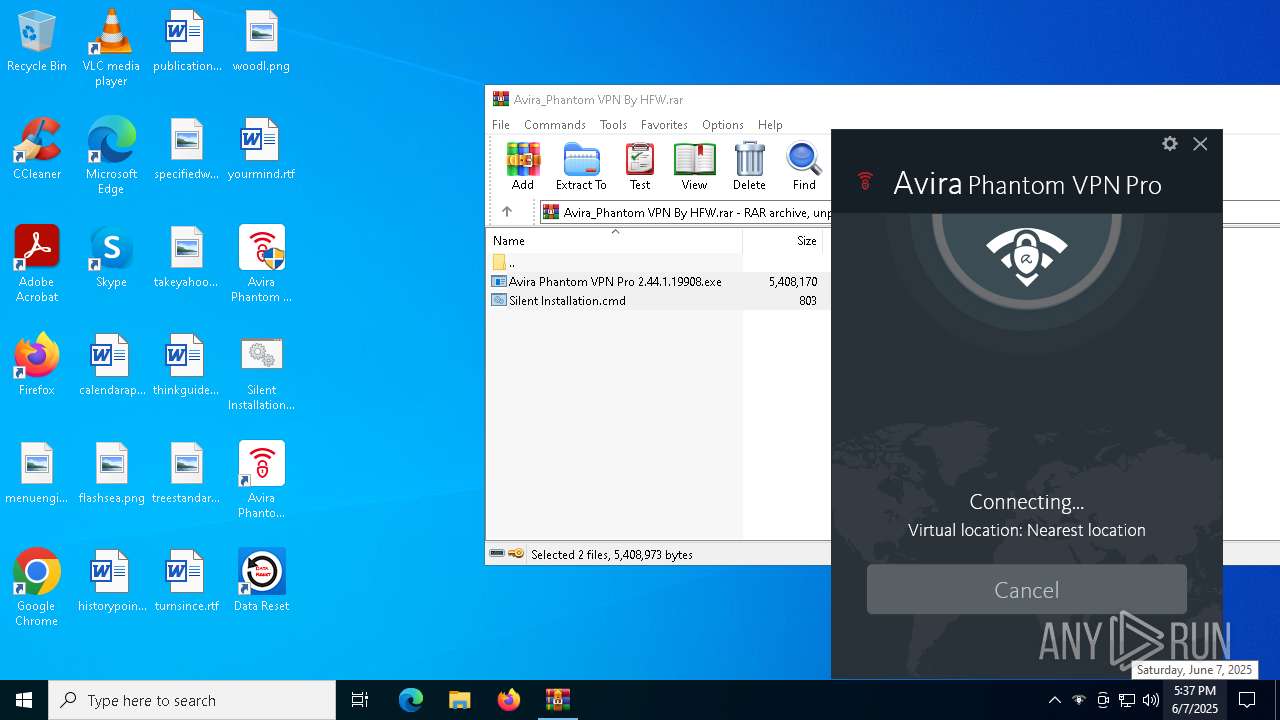
Task: Select thinkguide document on desktop
Action: pyautogui.click(x=186, y=365)
